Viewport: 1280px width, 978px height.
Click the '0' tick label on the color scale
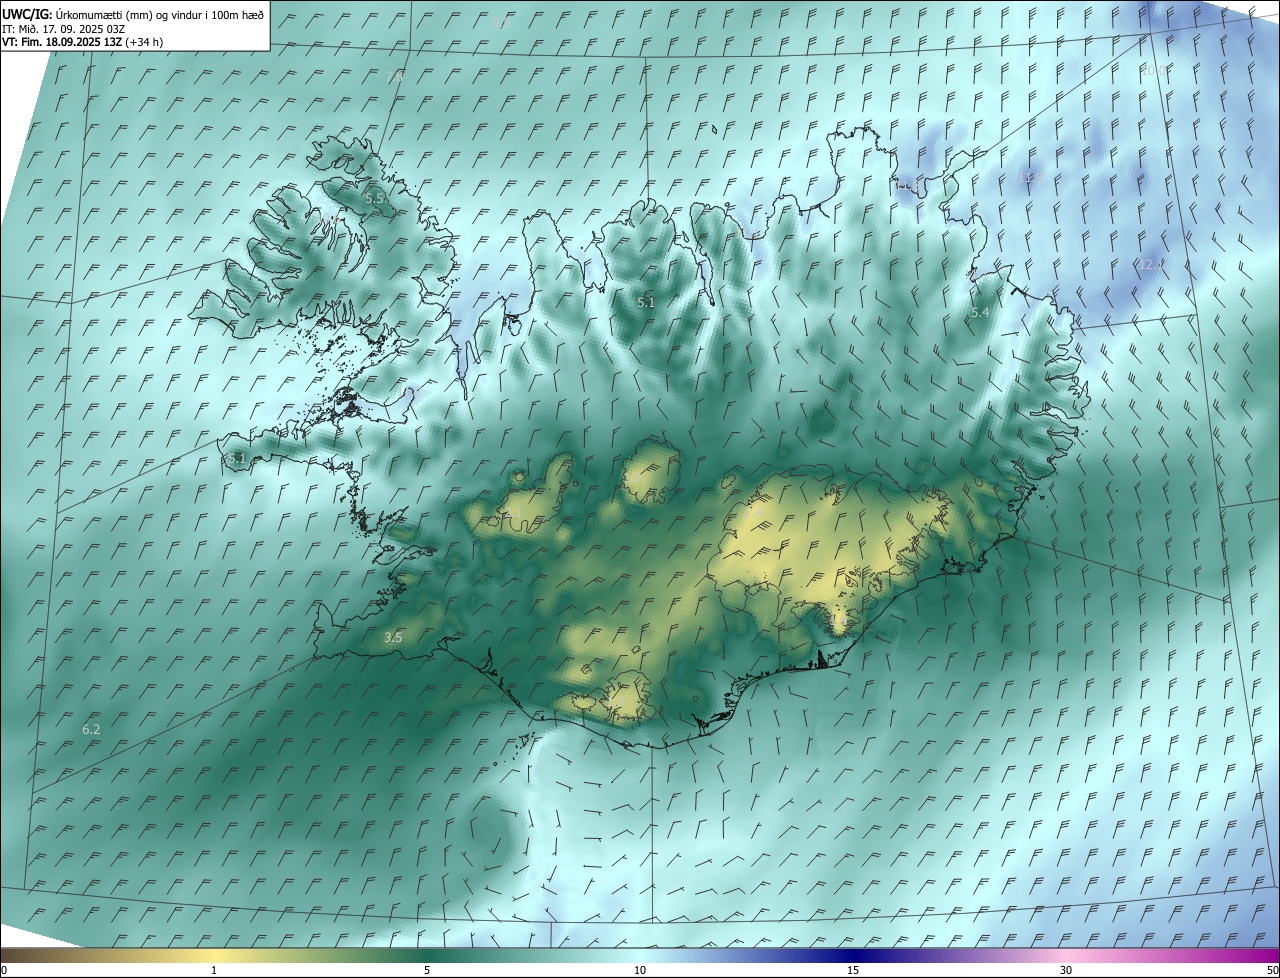point(4,971)
